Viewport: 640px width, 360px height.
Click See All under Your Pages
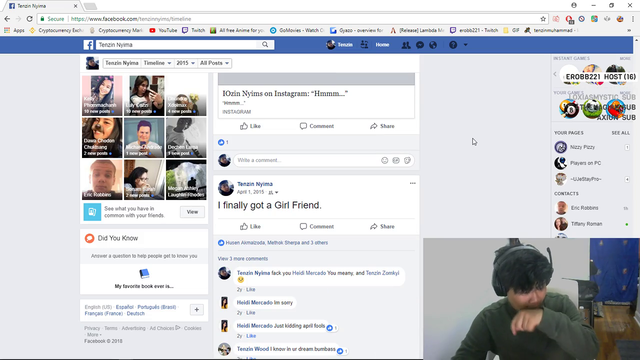pos(620,133)
